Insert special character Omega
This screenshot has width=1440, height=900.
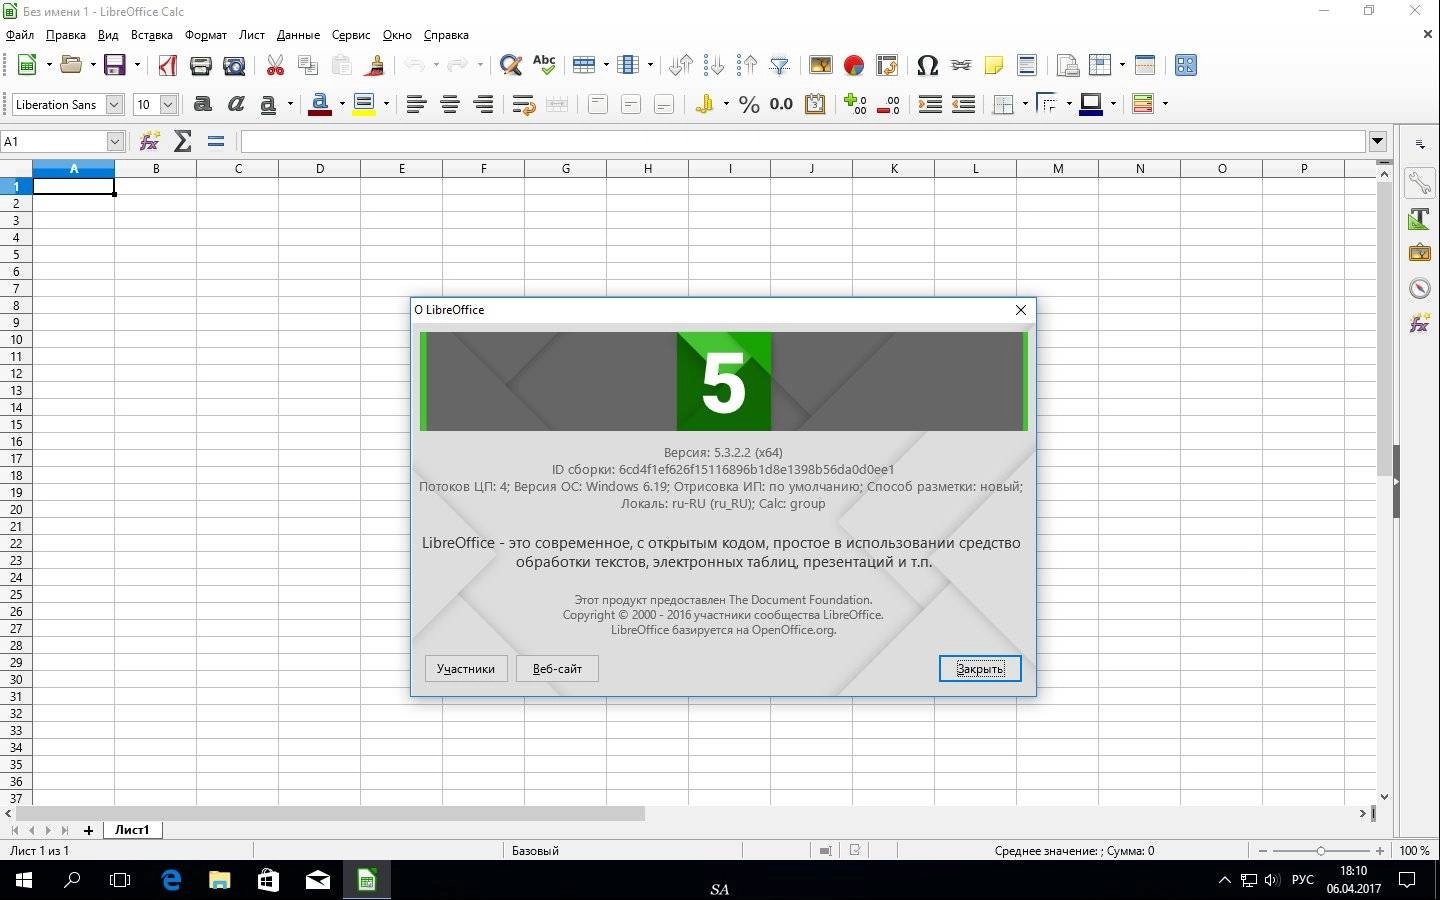(927, 65)
